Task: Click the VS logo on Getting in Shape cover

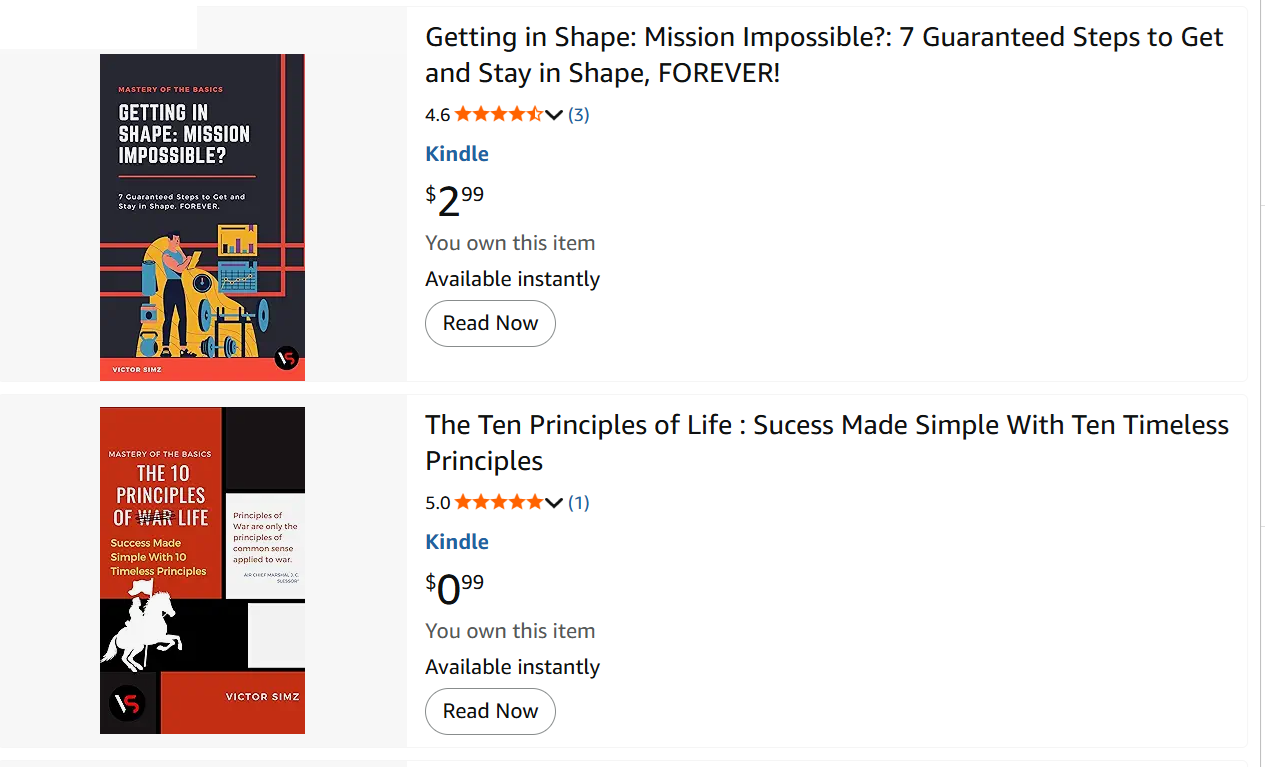Action: coord(286,358)
